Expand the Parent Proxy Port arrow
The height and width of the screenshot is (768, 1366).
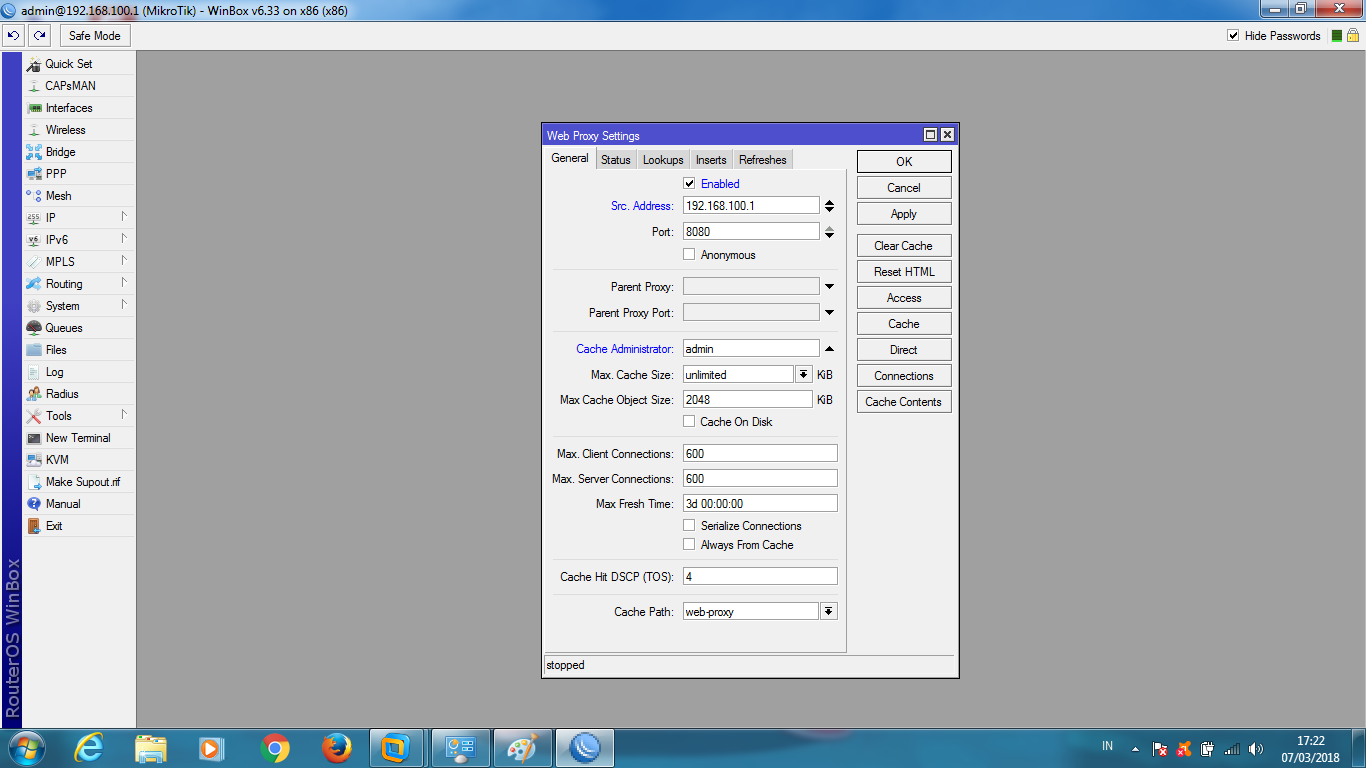(829, 313)
